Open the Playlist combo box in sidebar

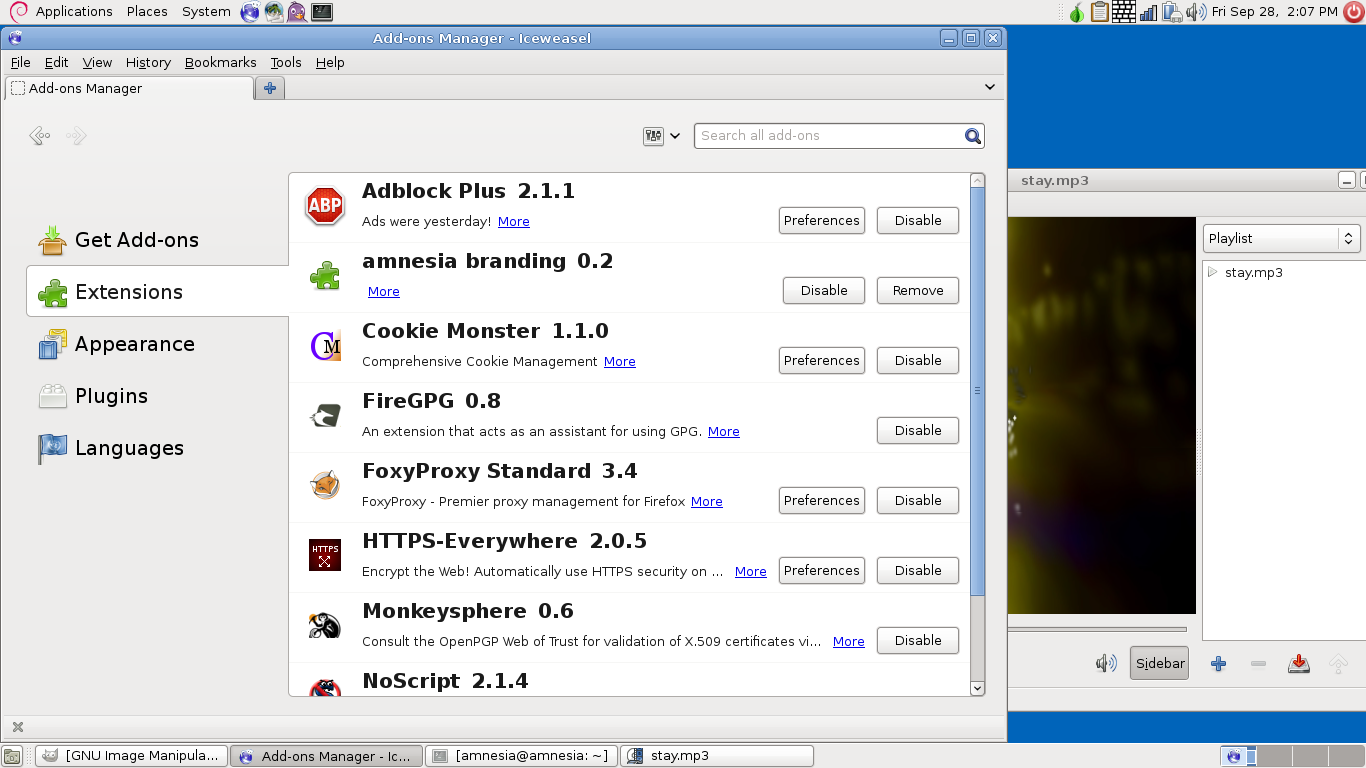[1281, 238]
